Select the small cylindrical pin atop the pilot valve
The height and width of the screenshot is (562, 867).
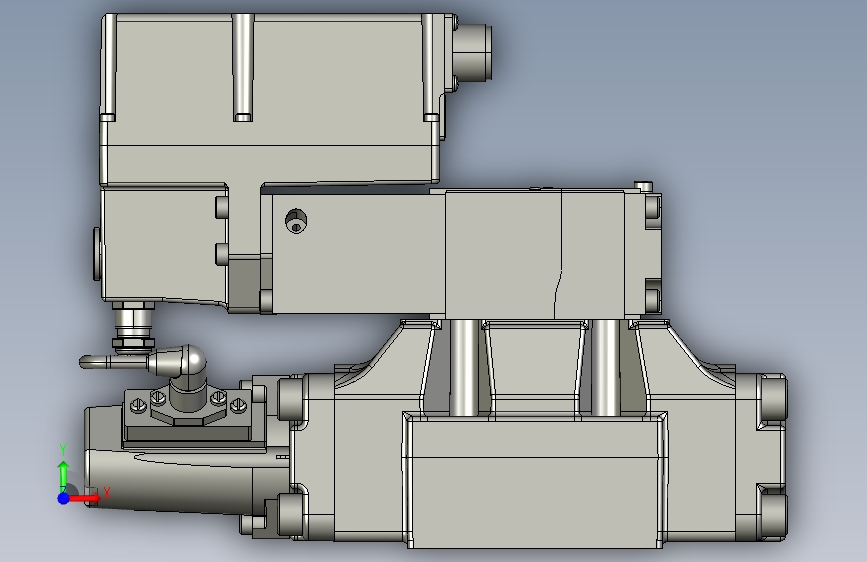pos(643,186)
